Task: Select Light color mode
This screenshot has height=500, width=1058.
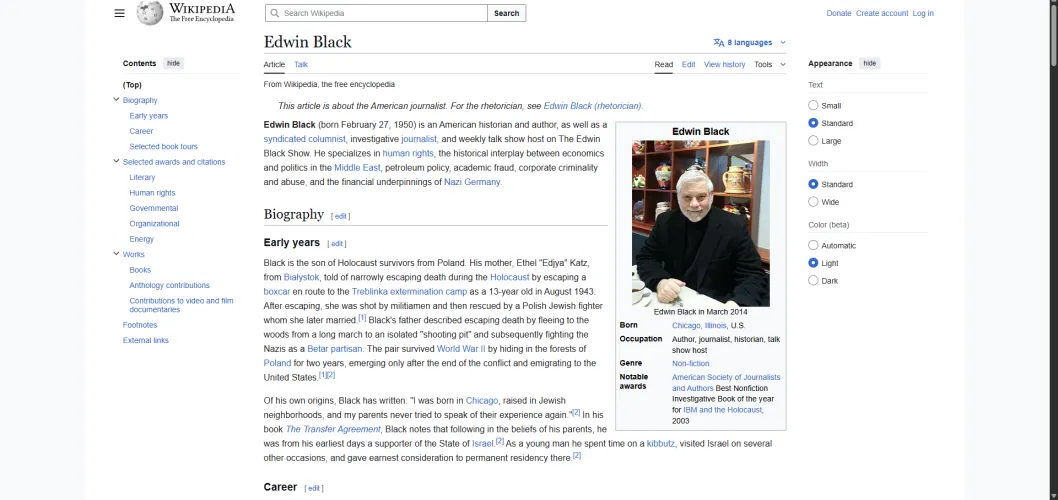Action: tap(813, 263)
